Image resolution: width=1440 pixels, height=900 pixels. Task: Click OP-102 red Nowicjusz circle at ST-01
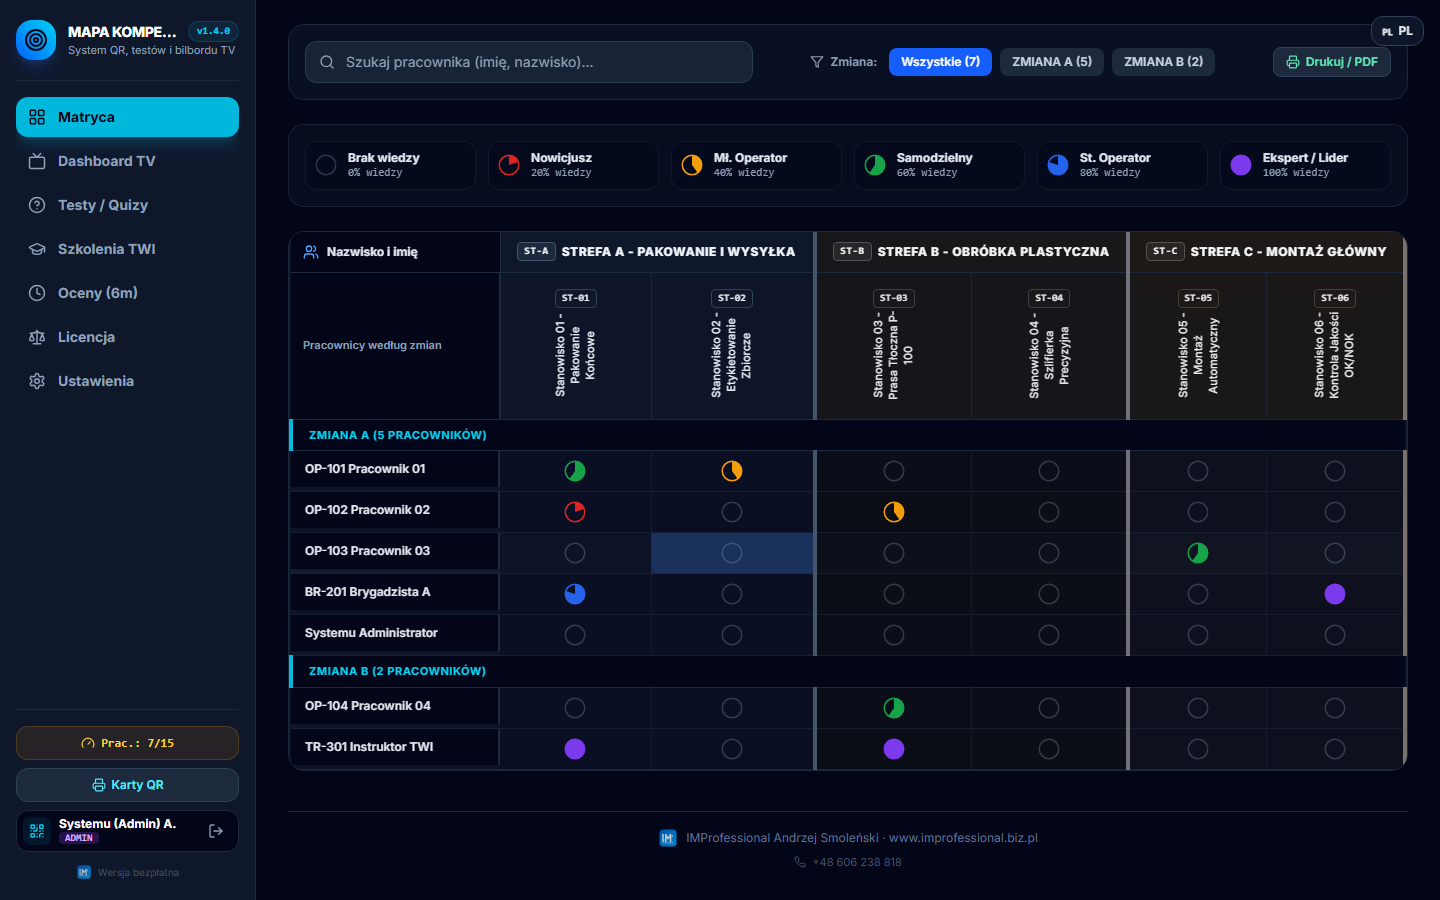[575, 512]
